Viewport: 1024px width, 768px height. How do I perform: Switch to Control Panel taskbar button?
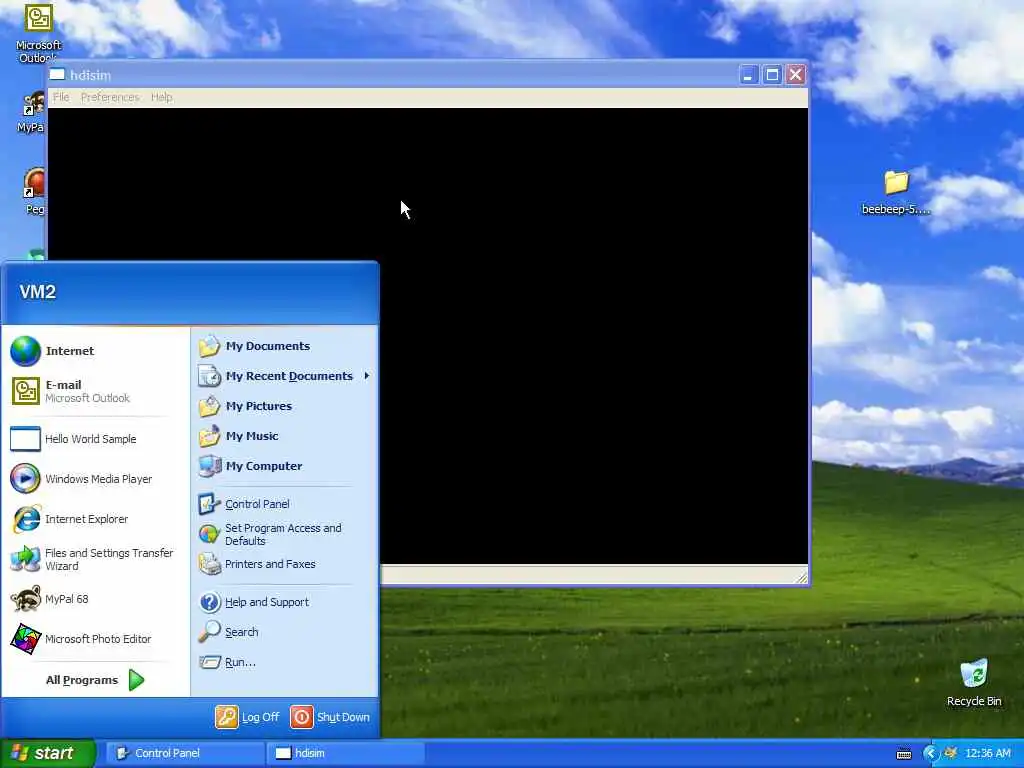[x=184, y=753]
